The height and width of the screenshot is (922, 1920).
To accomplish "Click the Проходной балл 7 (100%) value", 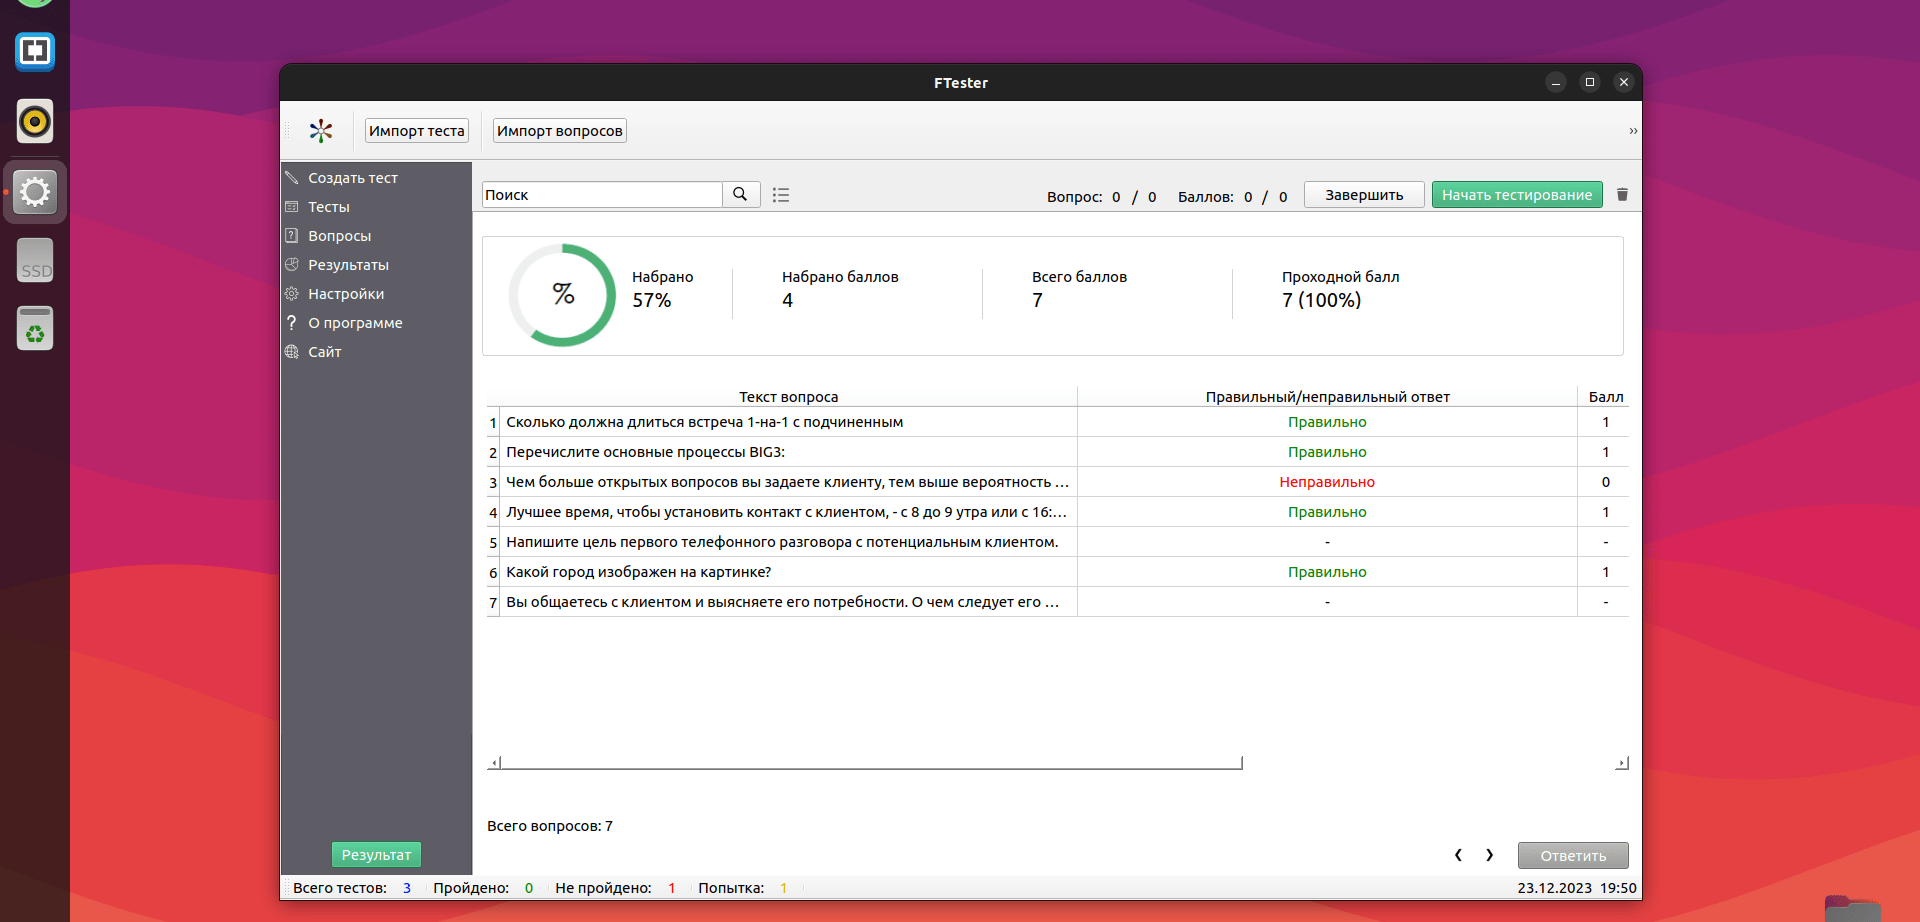I will pos(1321,300).
